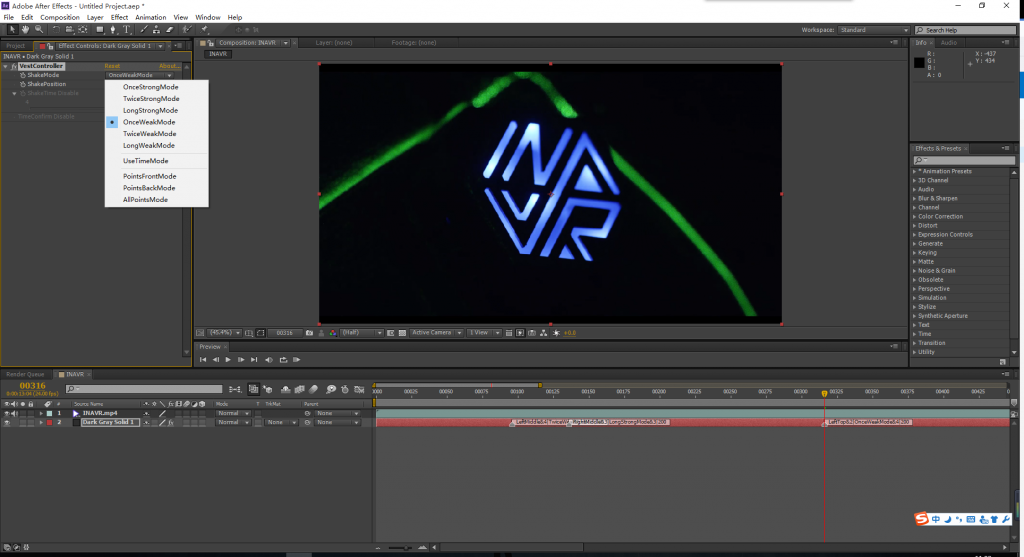Click the composition flowchart icon in viewer
This screenshot has height=557, width=1024.
[543, 333]
